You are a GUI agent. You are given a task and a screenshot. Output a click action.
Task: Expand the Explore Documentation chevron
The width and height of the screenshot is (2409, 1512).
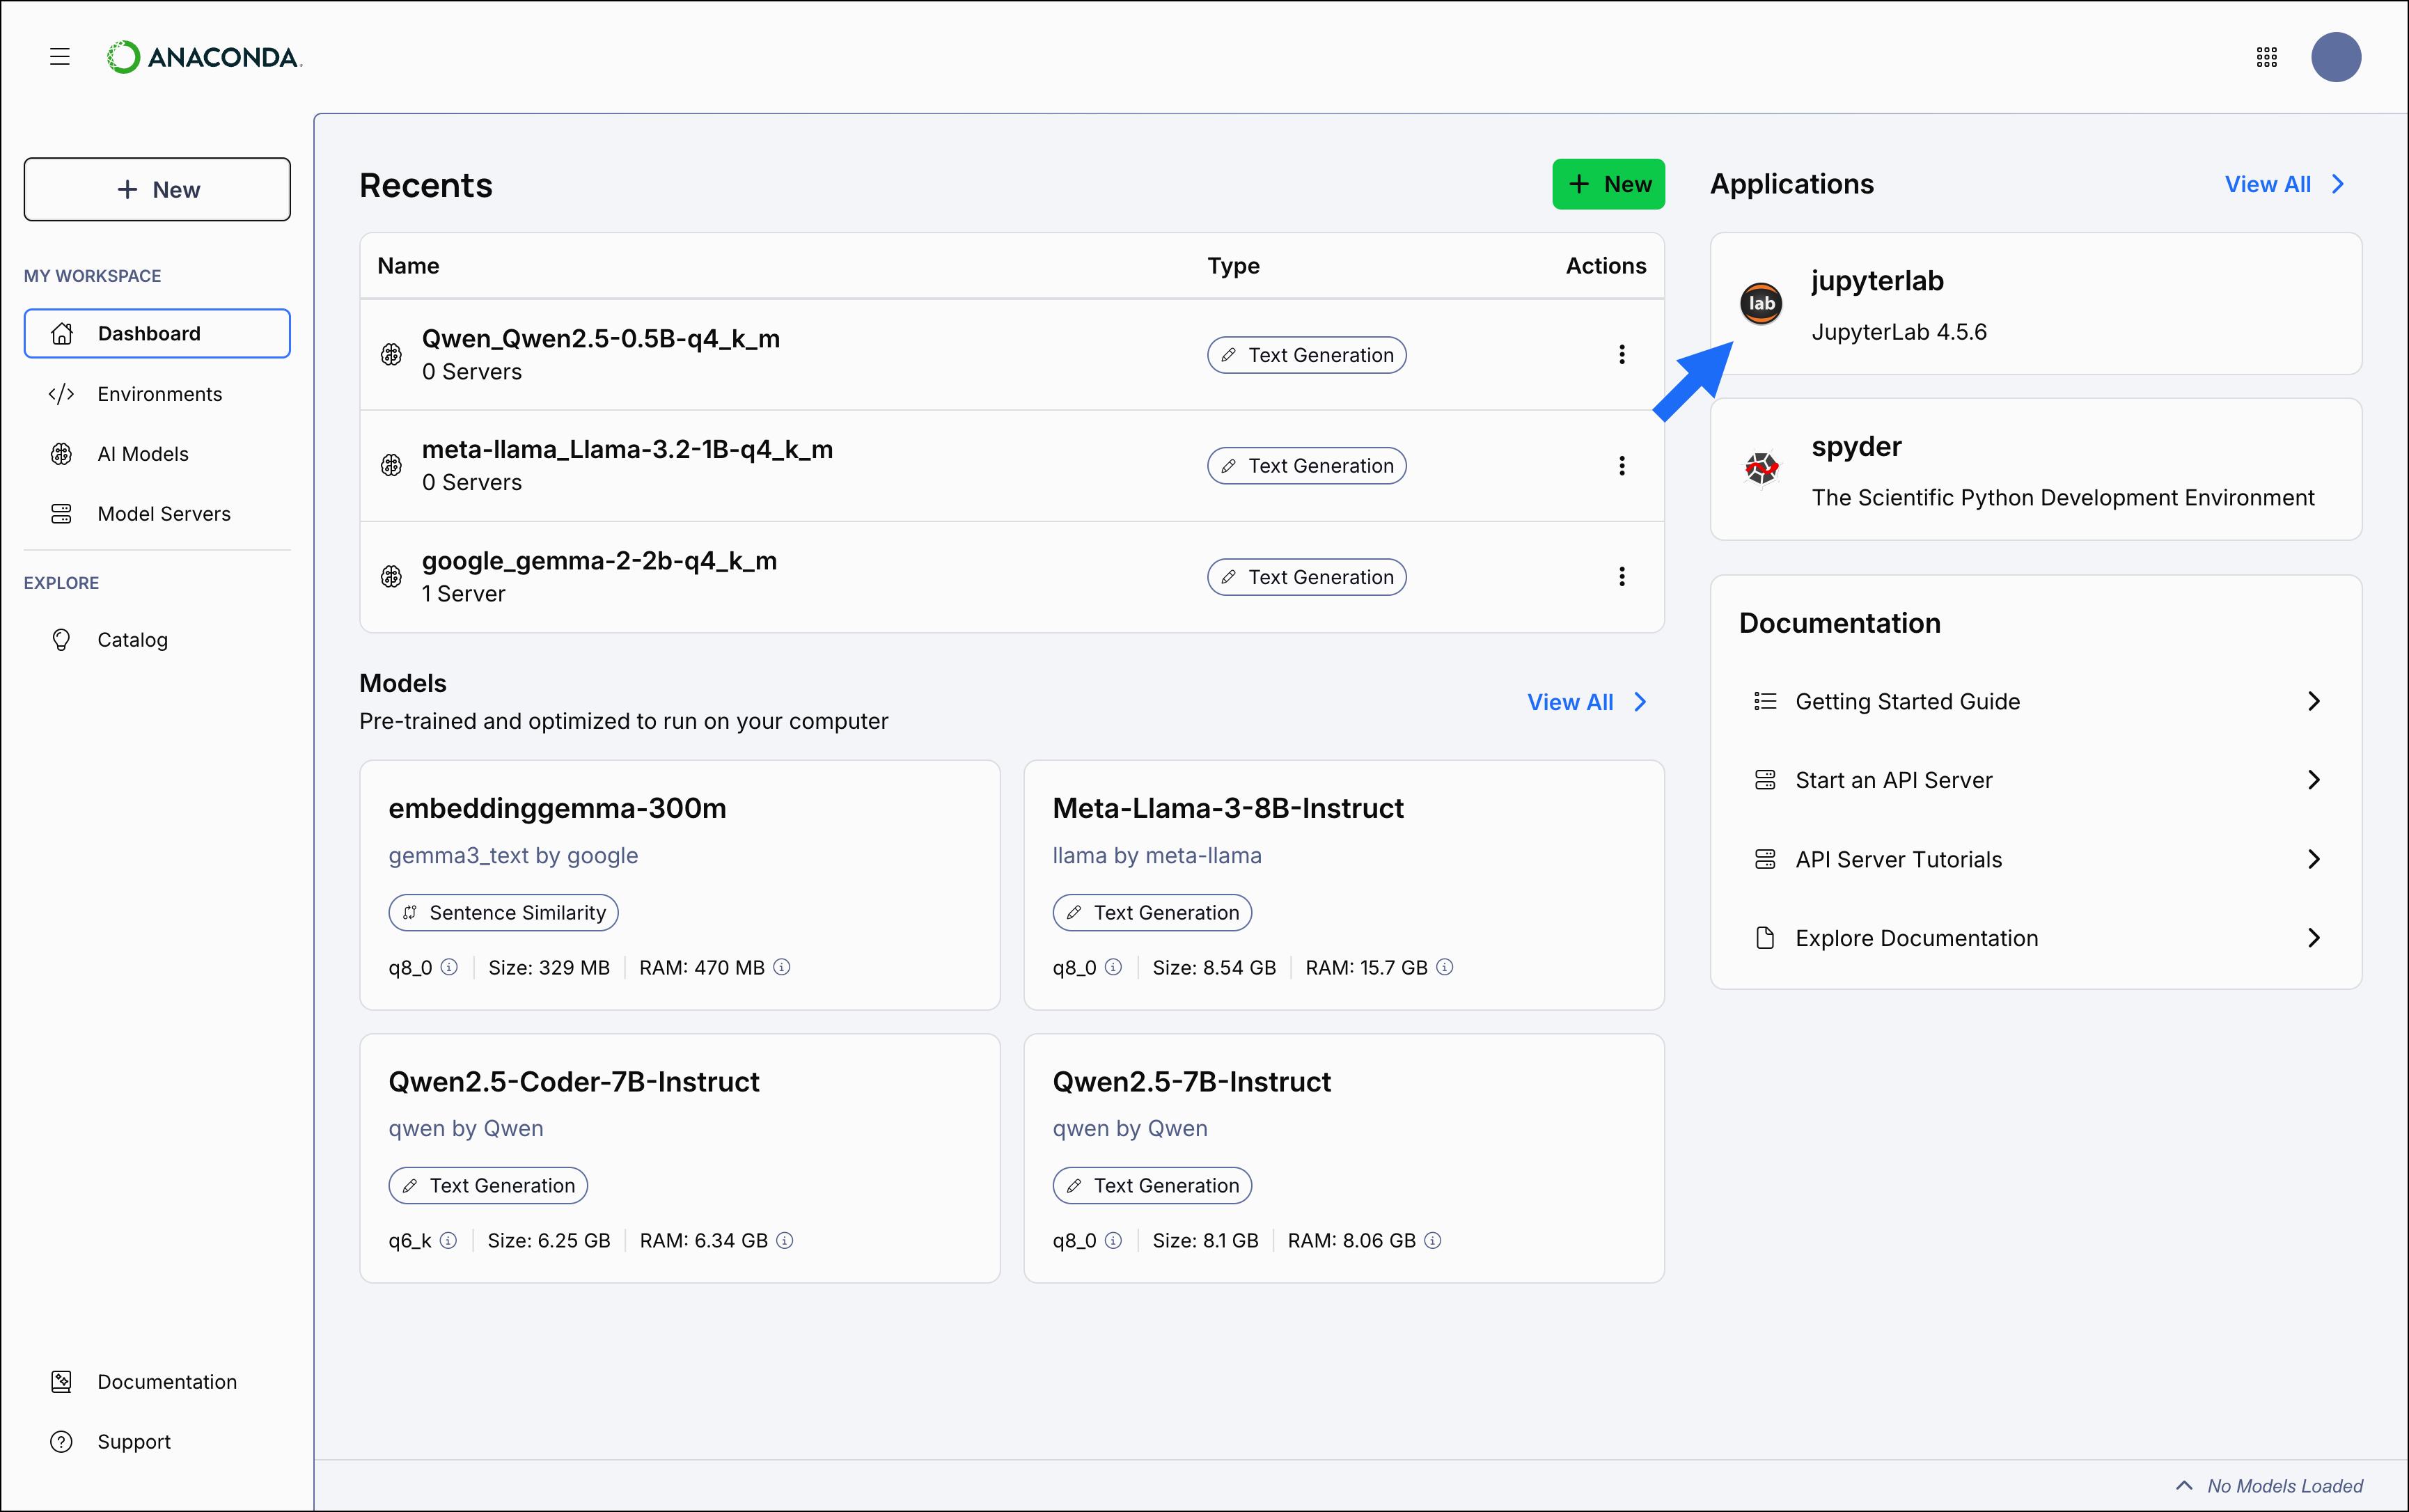pyautogui.click(x=2314, y=938)
